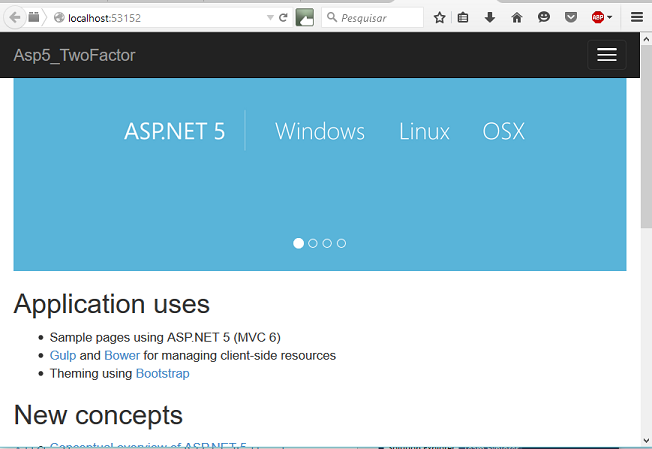The height and width of the screenshot is (449, 652).
Task: Select the first carousel indicator dot
Action: pos(299,243)
